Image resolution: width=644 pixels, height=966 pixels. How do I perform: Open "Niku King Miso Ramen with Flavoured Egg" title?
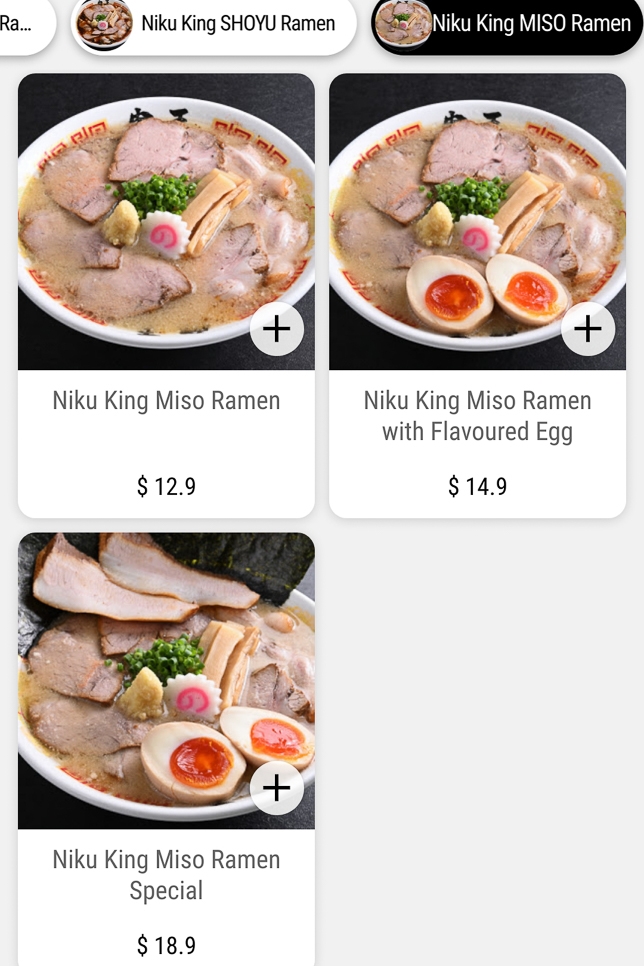pyautogui.click(x=477, y=416)
